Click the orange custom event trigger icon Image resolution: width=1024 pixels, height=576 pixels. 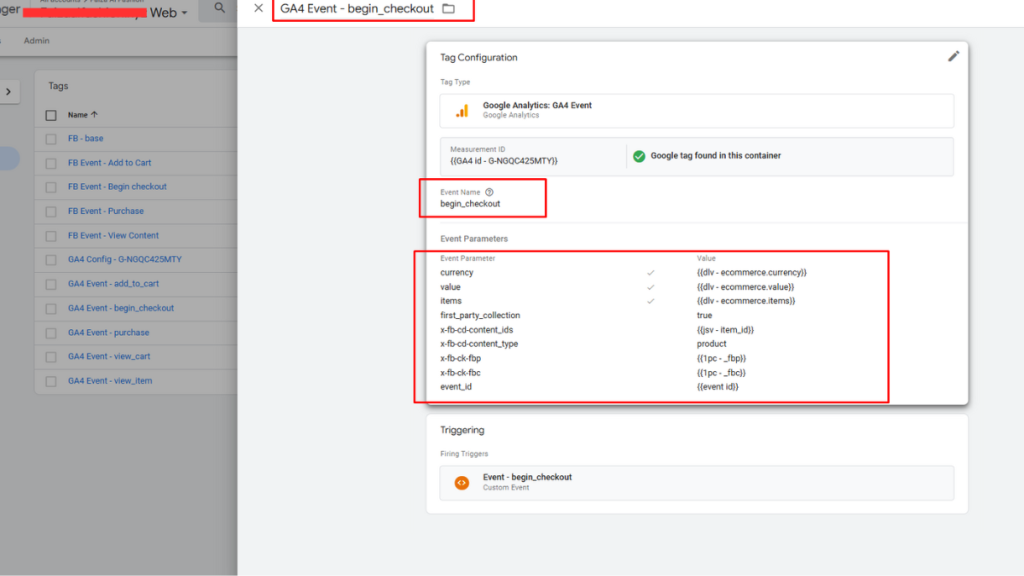462,483
